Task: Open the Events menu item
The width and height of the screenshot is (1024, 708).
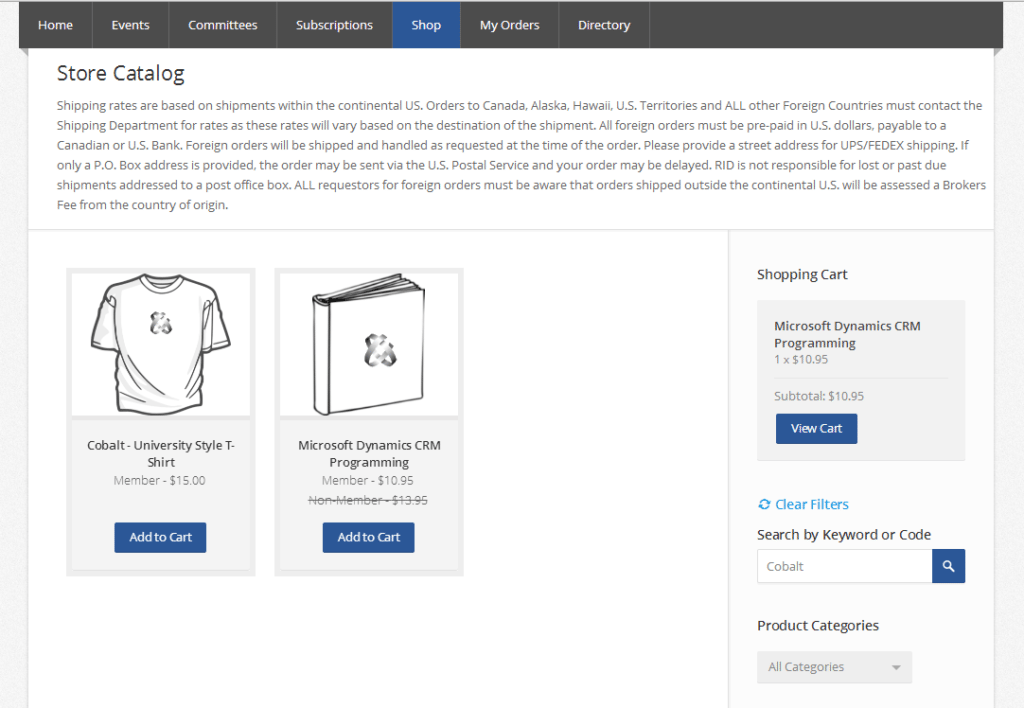Action: pyautogui.click(x=131, y=25)
